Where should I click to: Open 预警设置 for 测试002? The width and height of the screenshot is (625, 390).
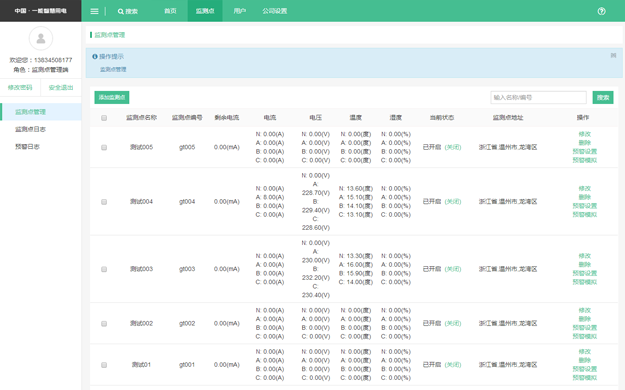point(585,328)
